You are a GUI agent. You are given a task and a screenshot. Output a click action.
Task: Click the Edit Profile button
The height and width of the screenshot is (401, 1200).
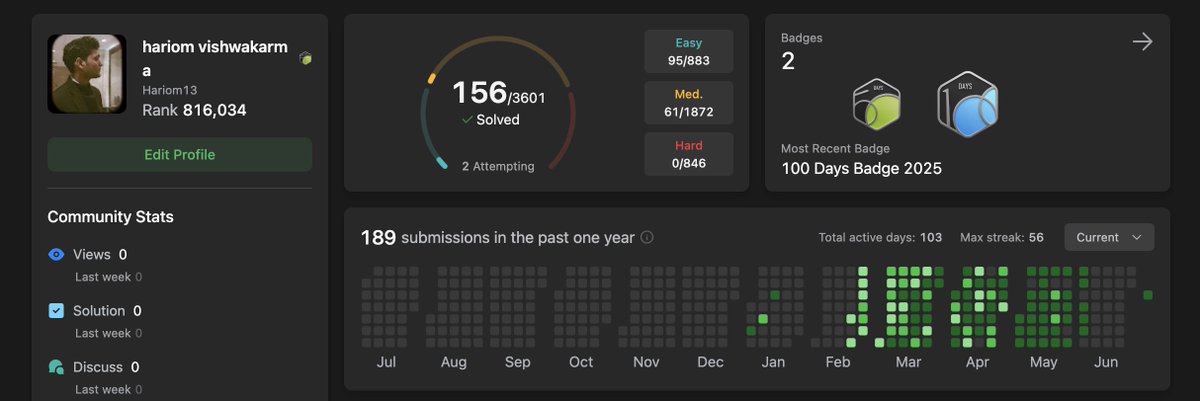pos(180,154)
